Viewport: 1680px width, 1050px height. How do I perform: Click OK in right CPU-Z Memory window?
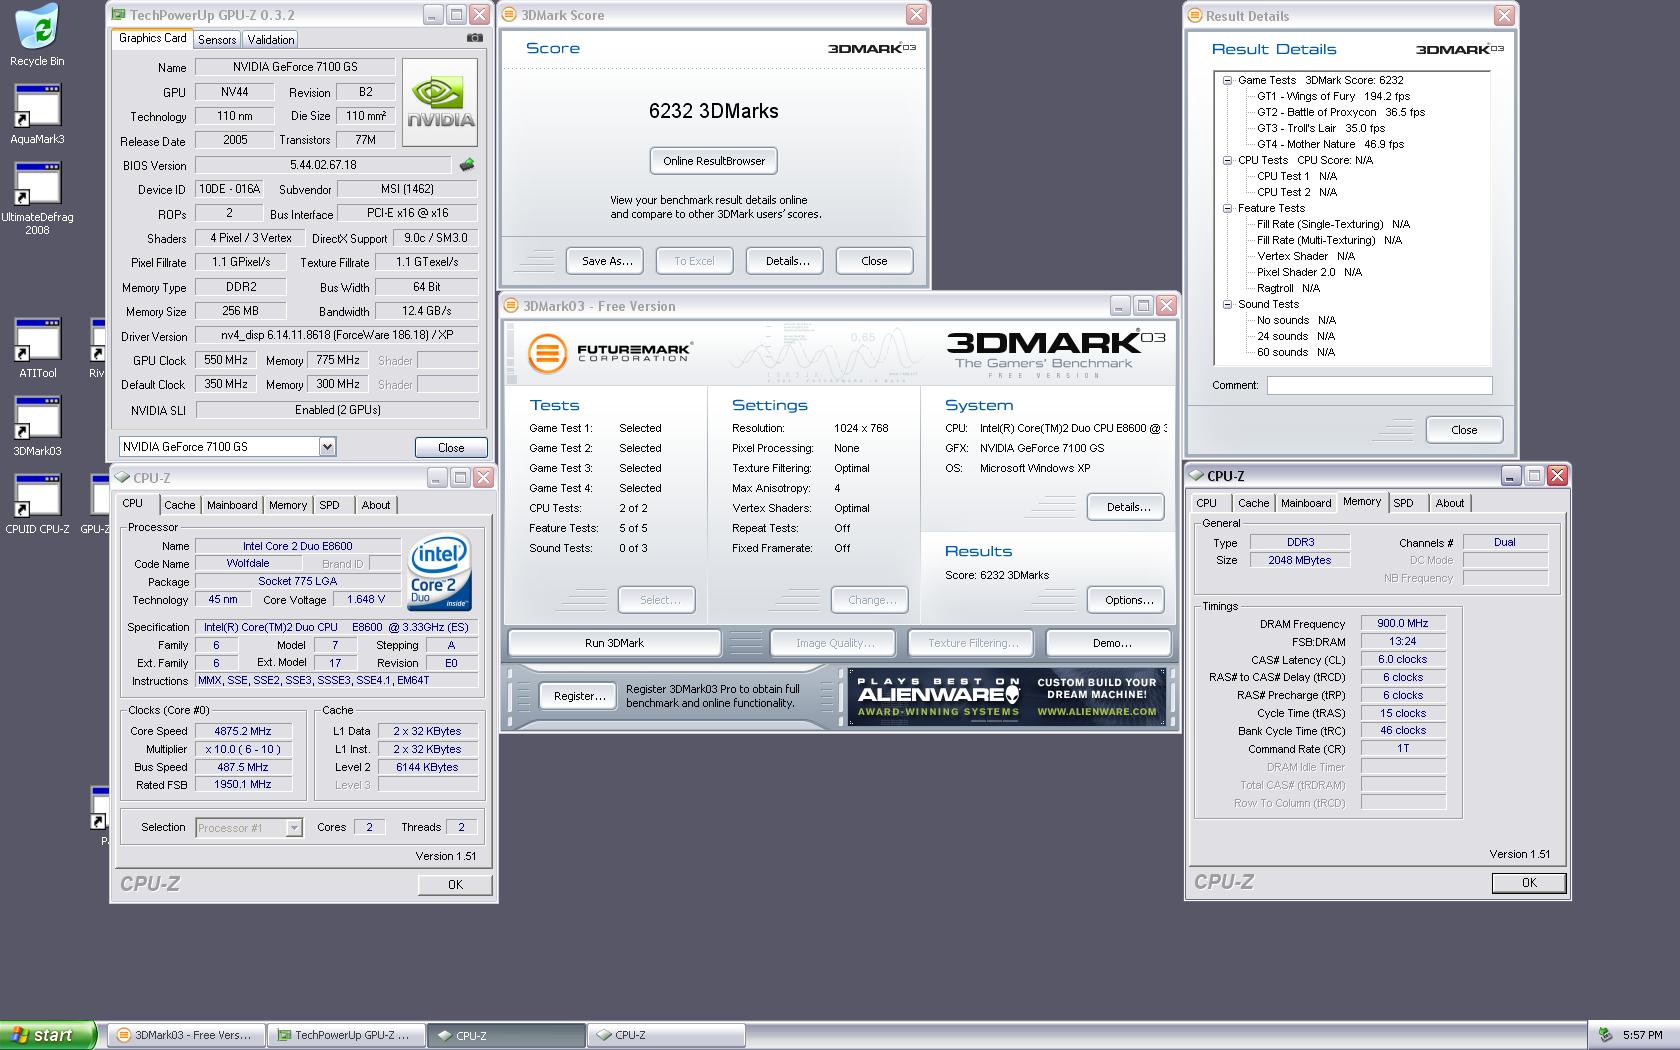[1529, 883]
